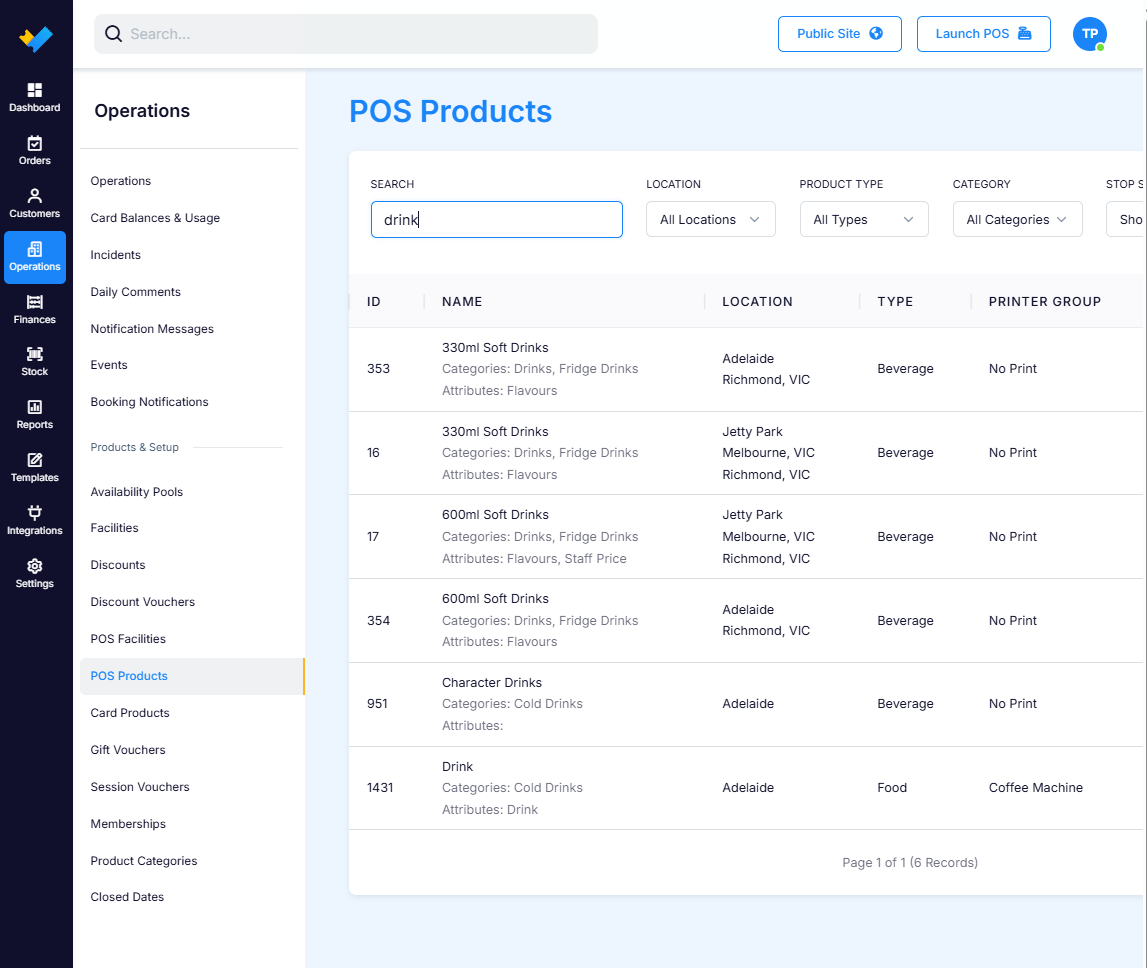The image size is (1147, 968).
Task: Select Daily Comments menu item
Action: (x=135, y=292)
